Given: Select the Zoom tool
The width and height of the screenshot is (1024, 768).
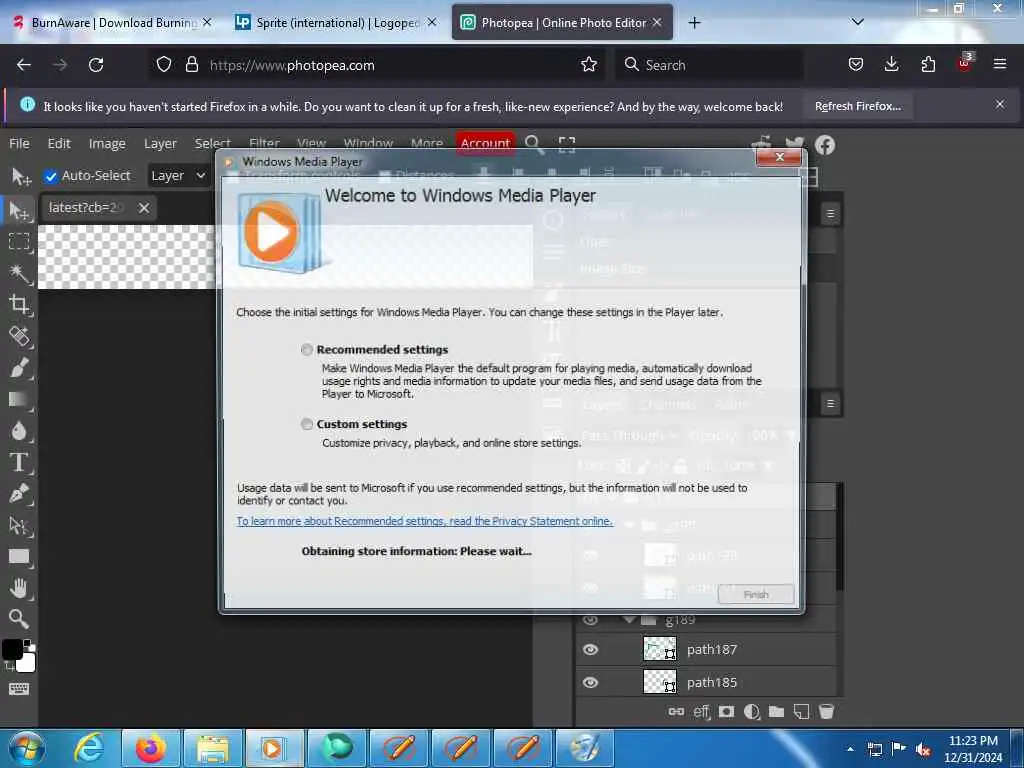Looking at the screenshot, I should 19,618.
